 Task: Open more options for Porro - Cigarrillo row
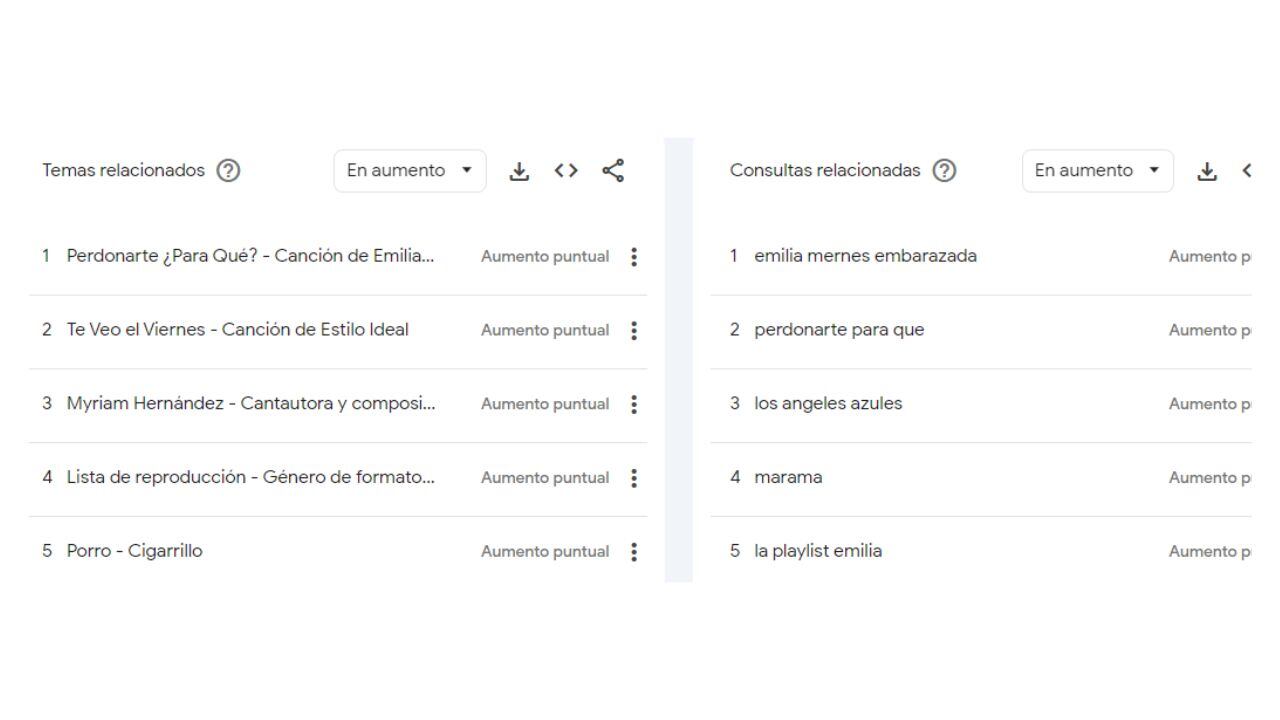634,552
